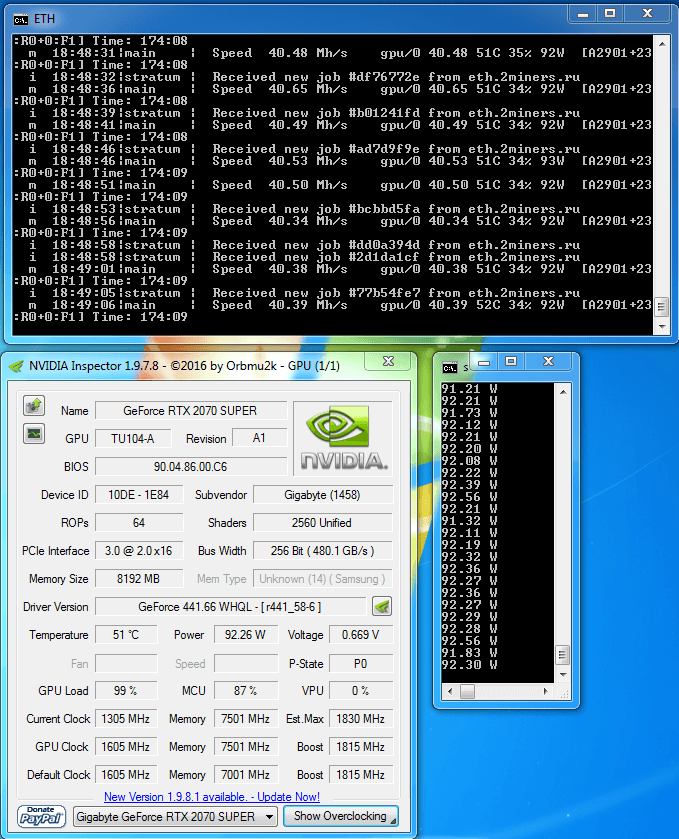Viewport: 679px width, 839px height.
Task: Click the Driver Version text field
Action: click(230, 606)
